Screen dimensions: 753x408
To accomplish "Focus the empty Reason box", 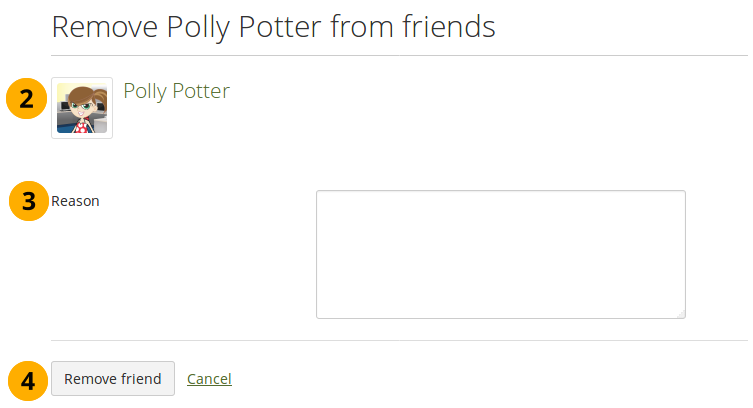I will click(x=500, y=254).
